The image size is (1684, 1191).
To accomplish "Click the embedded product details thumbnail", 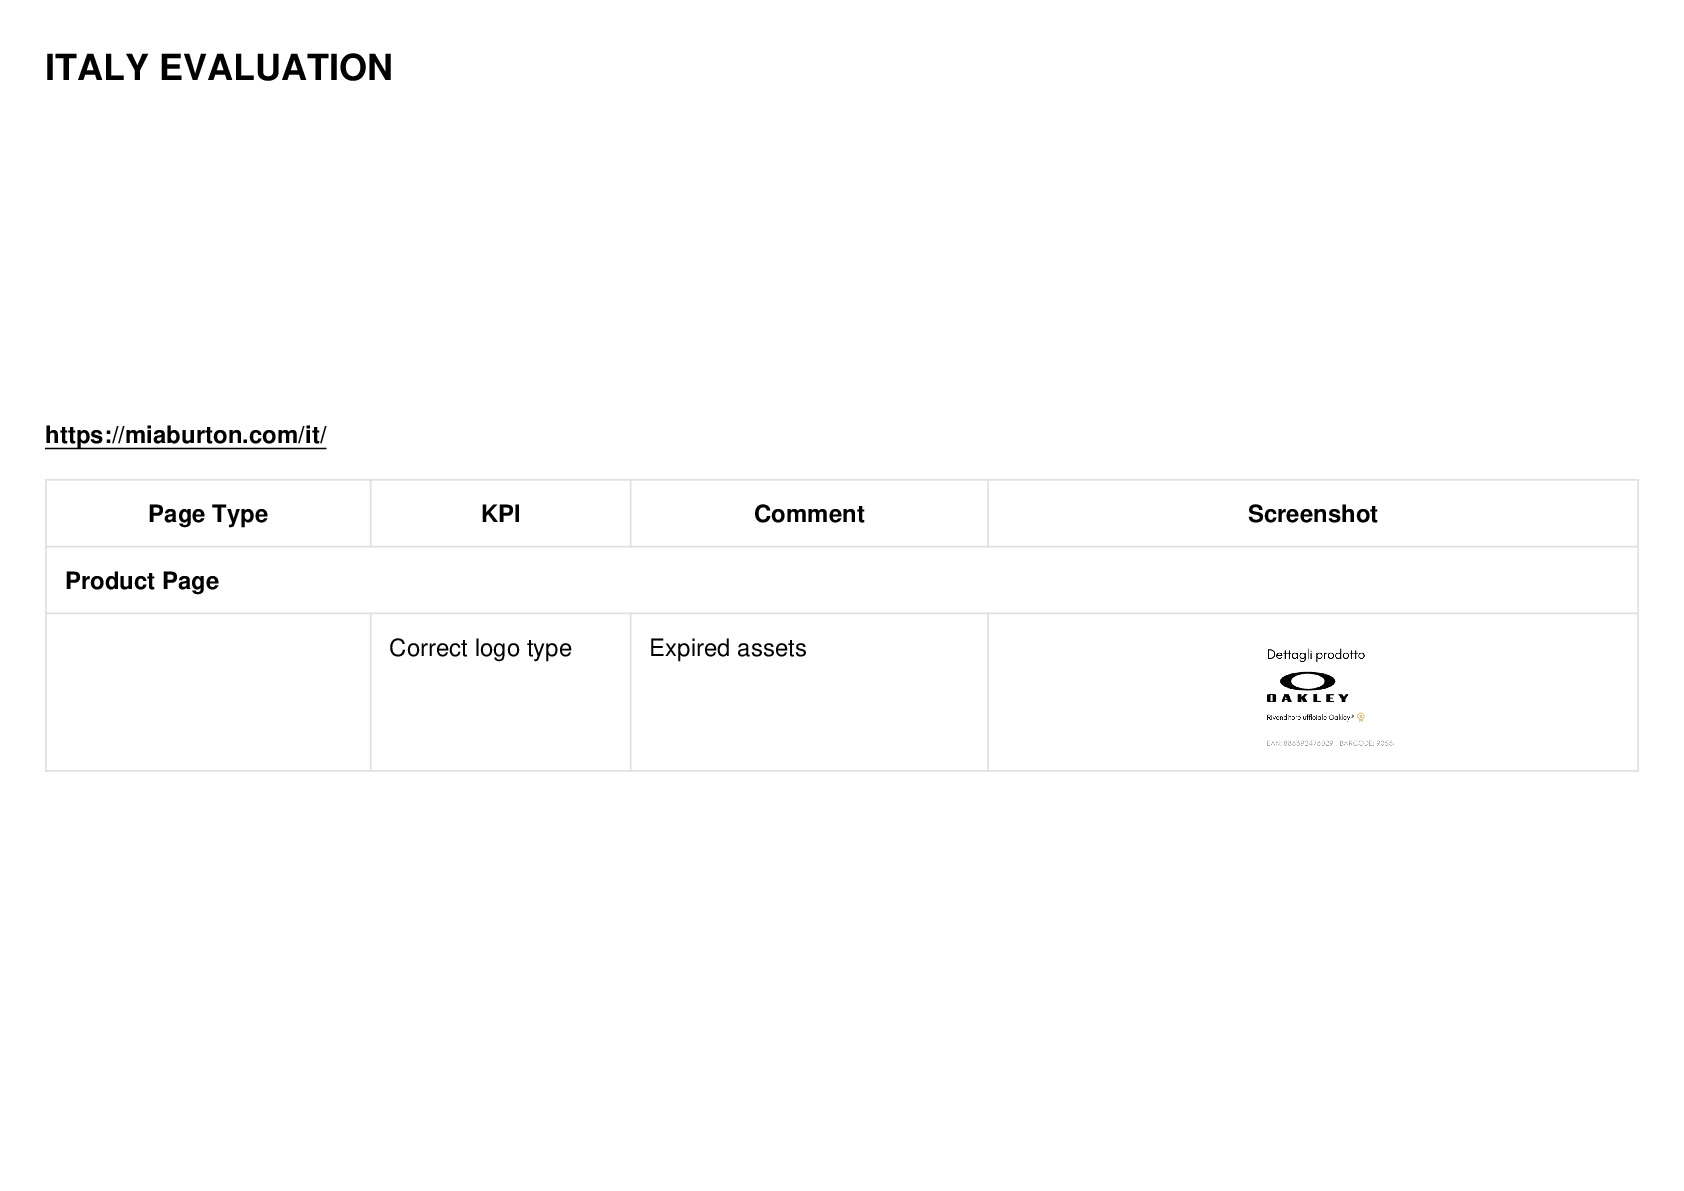I will pos(1329,697).
